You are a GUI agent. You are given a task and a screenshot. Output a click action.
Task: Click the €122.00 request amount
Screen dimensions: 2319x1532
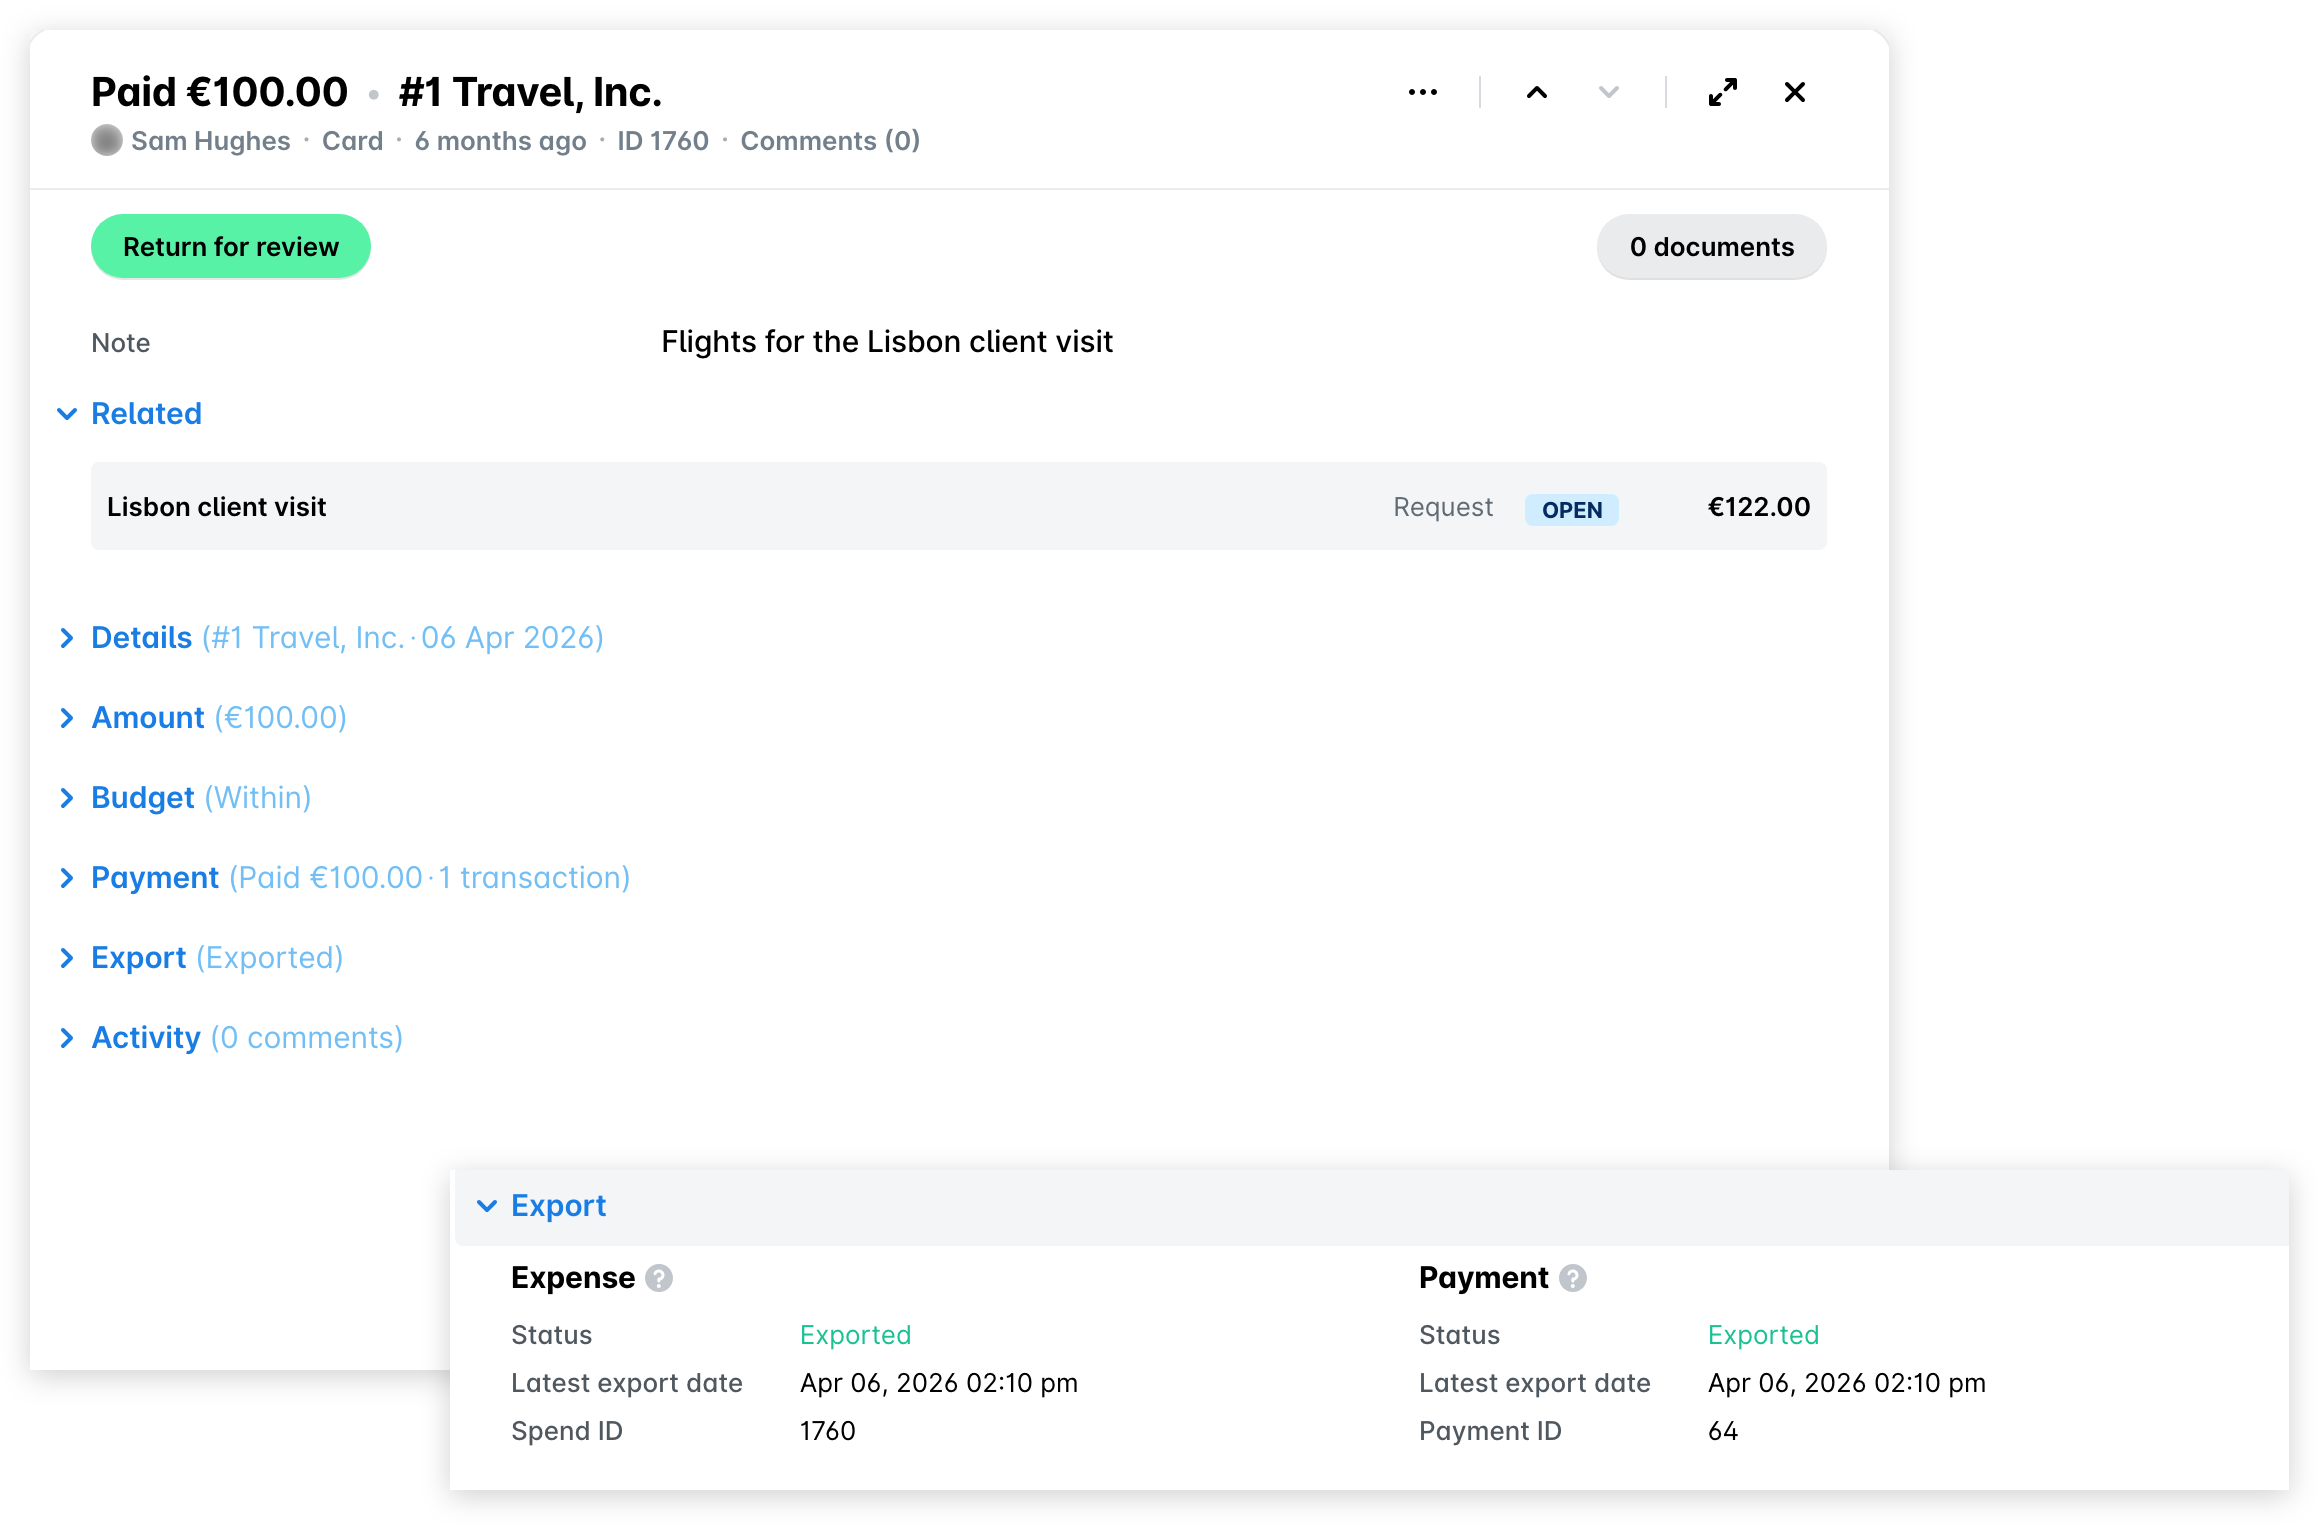click(x=1758, y=507)
